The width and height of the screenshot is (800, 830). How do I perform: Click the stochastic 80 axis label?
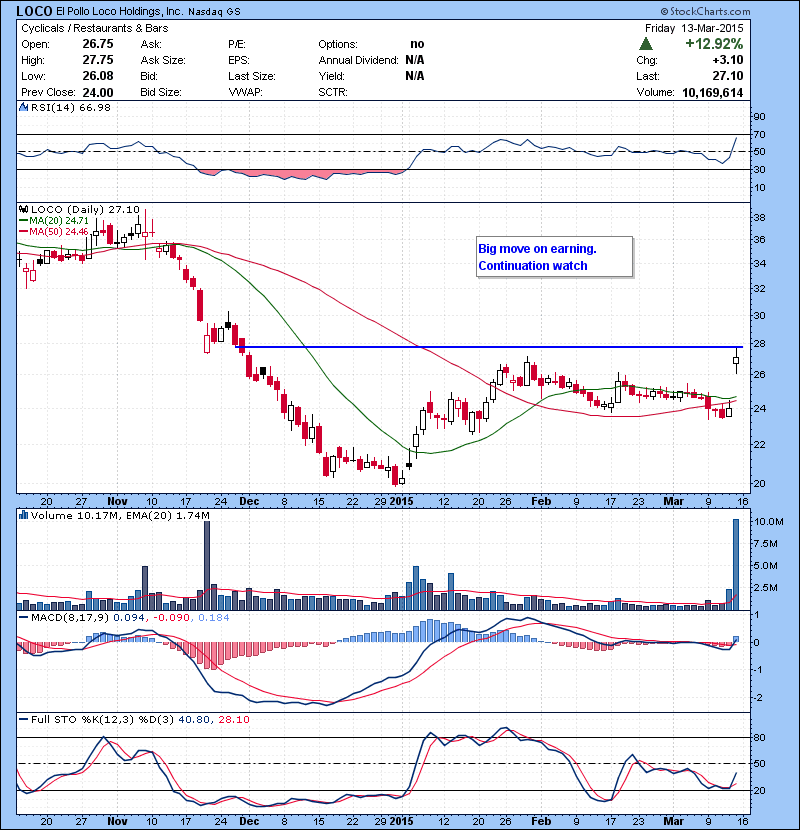pyautogui.click(x=760, y=737)
